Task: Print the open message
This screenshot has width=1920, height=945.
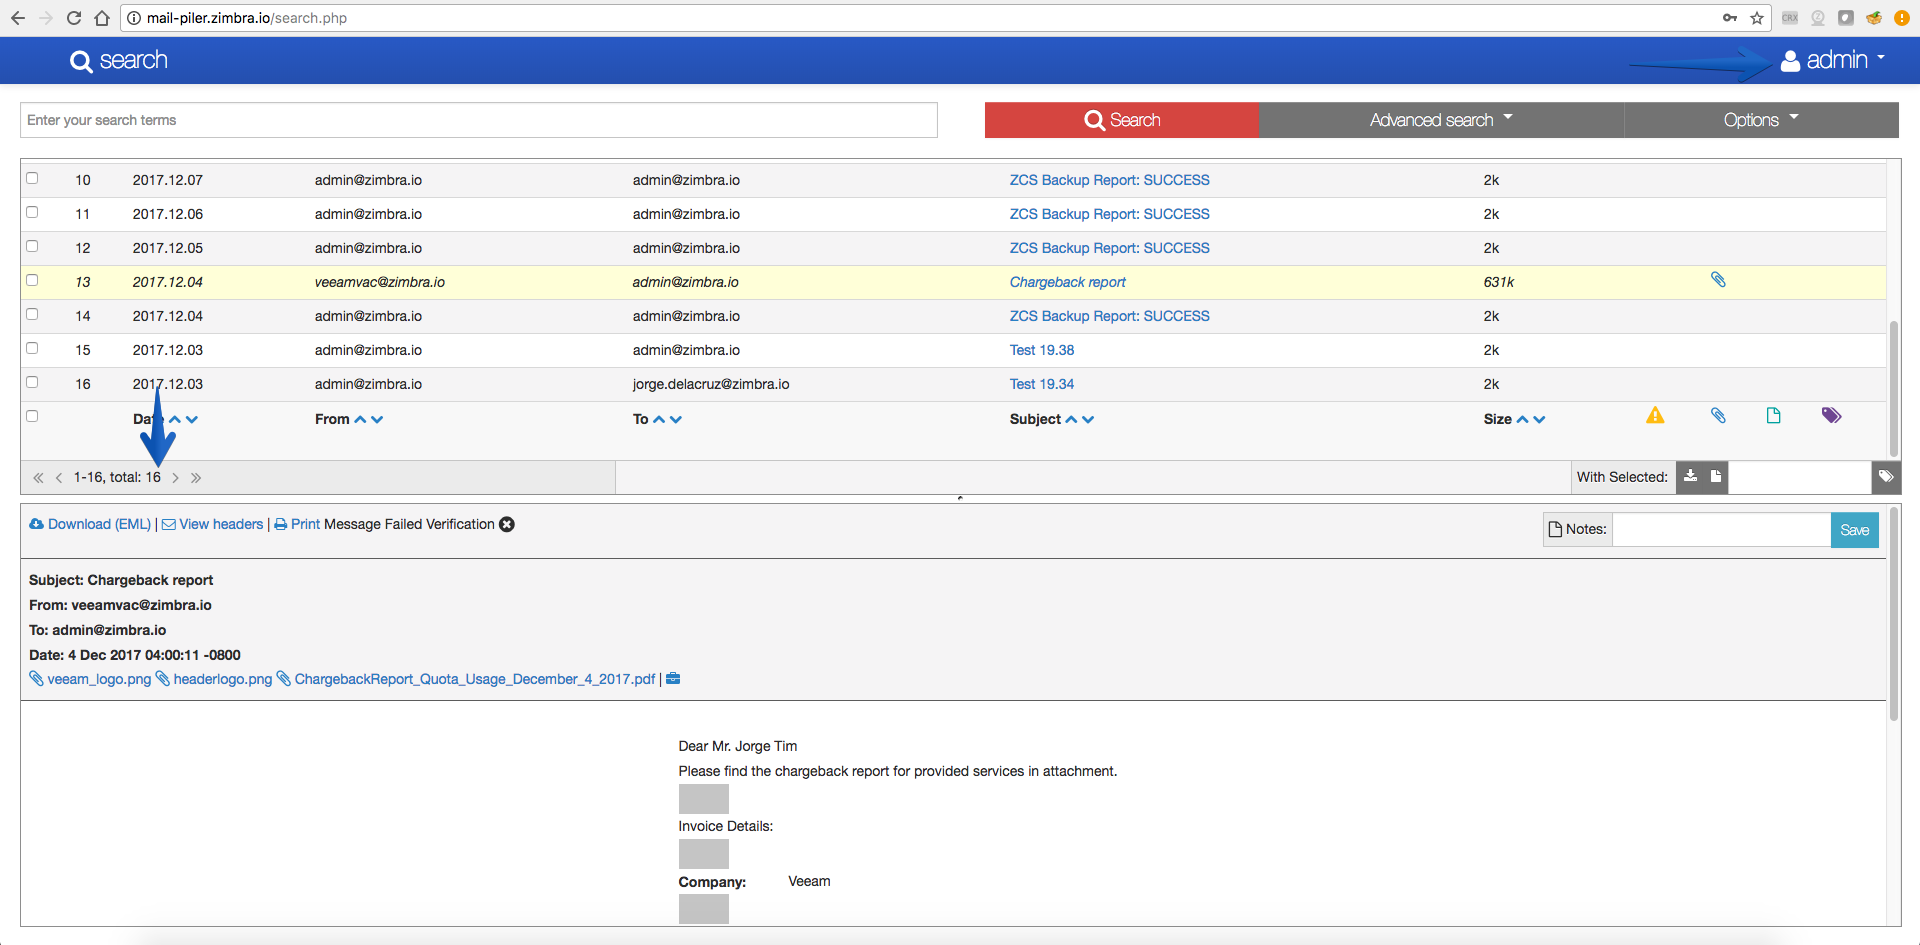Action: (x=297, y=524)
